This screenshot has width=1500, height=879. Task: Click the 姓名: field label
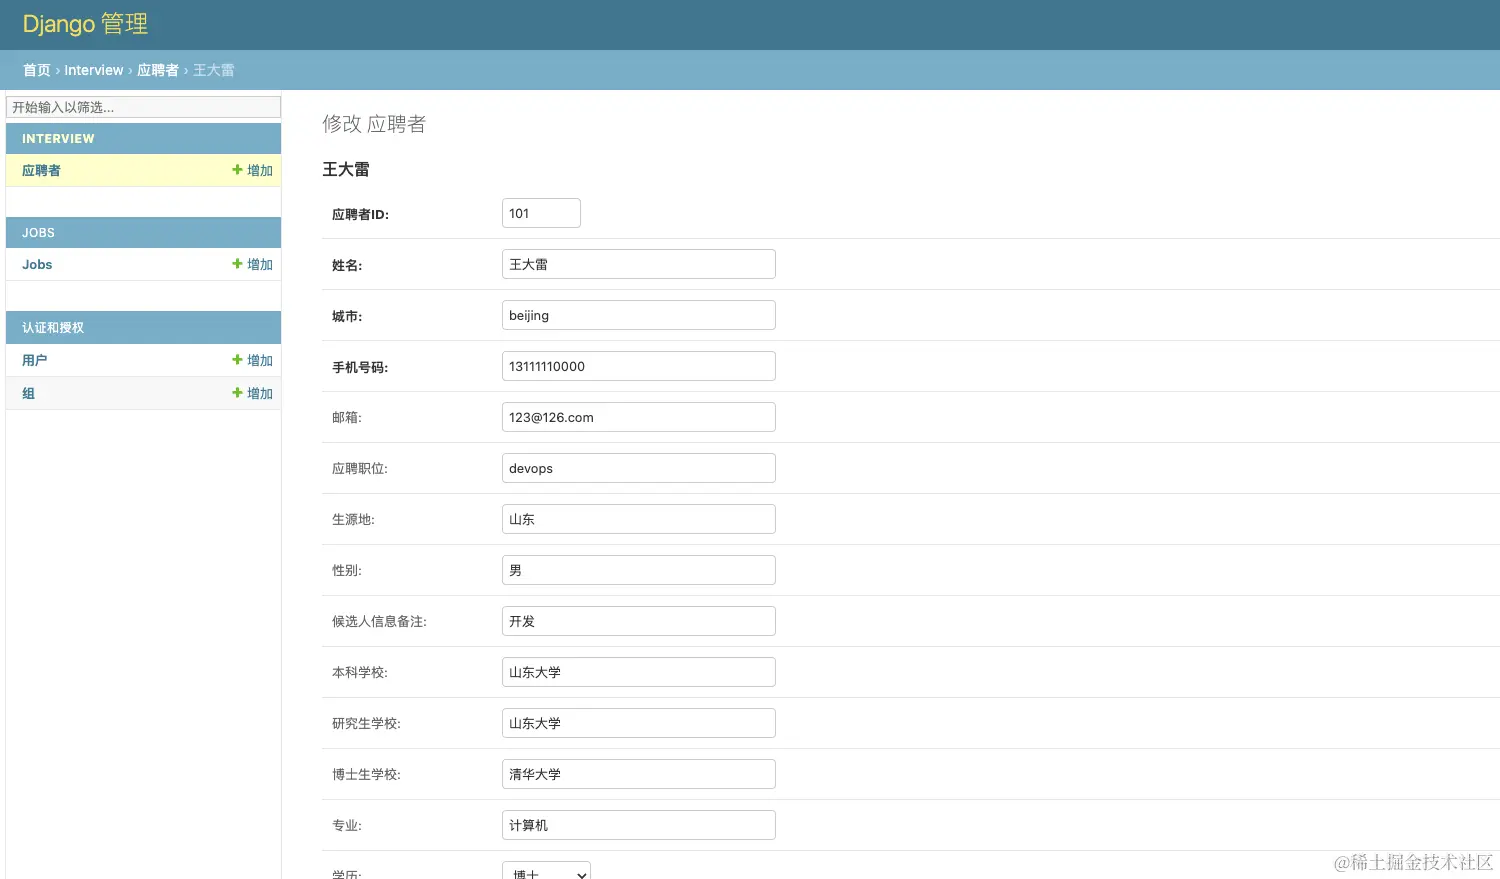point(347,266)
